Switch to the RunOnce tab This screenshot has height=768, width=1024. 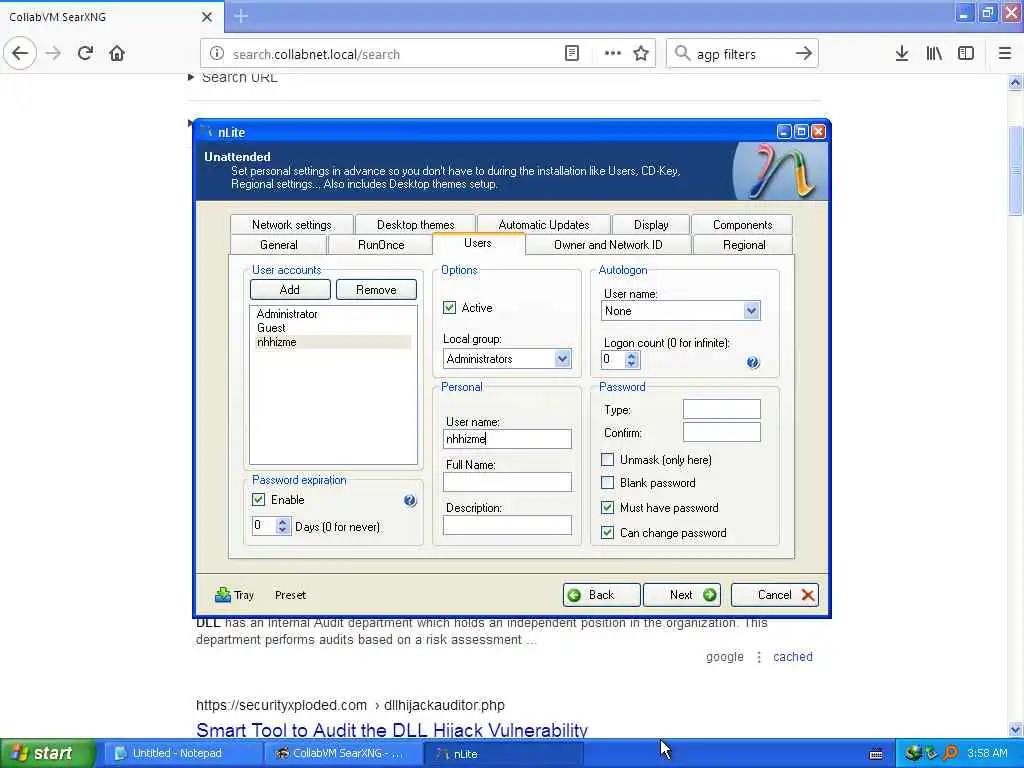[x=381, y=245]
